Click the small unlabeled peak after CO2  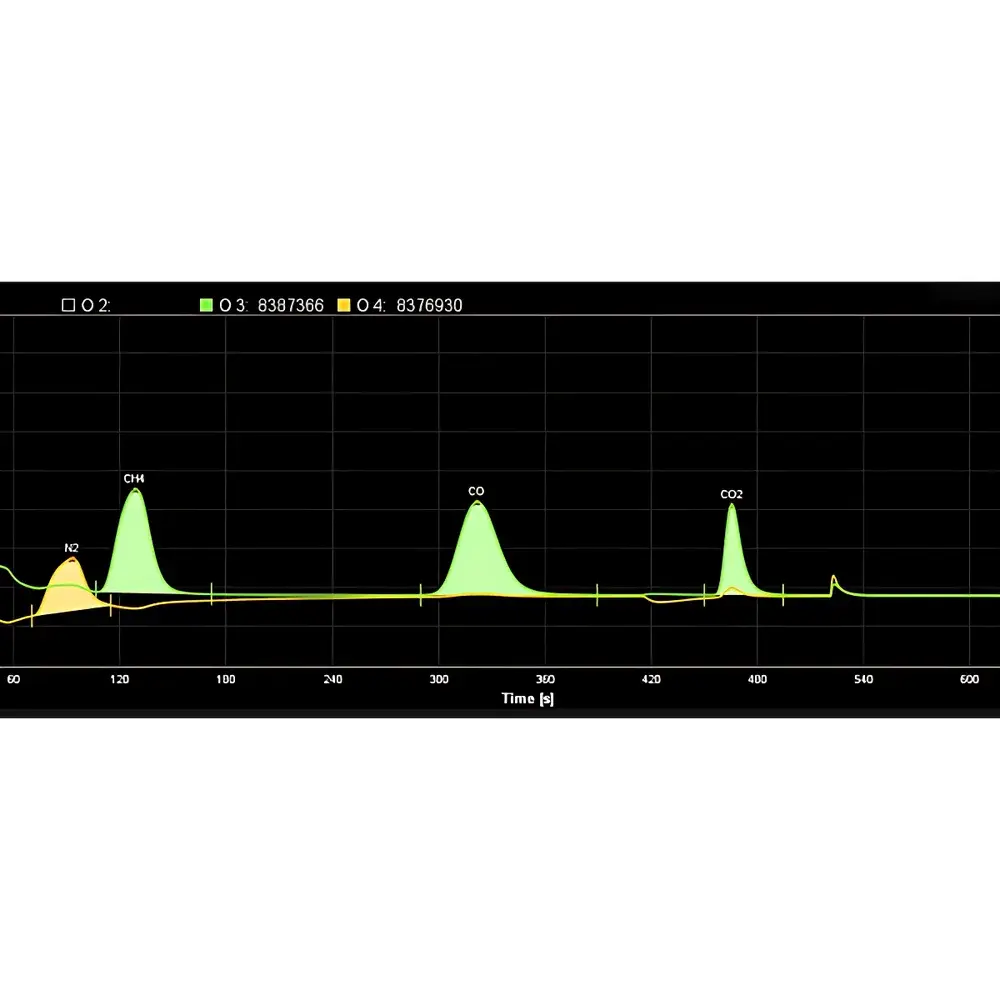pyautogui.click(x=833, y=580)
